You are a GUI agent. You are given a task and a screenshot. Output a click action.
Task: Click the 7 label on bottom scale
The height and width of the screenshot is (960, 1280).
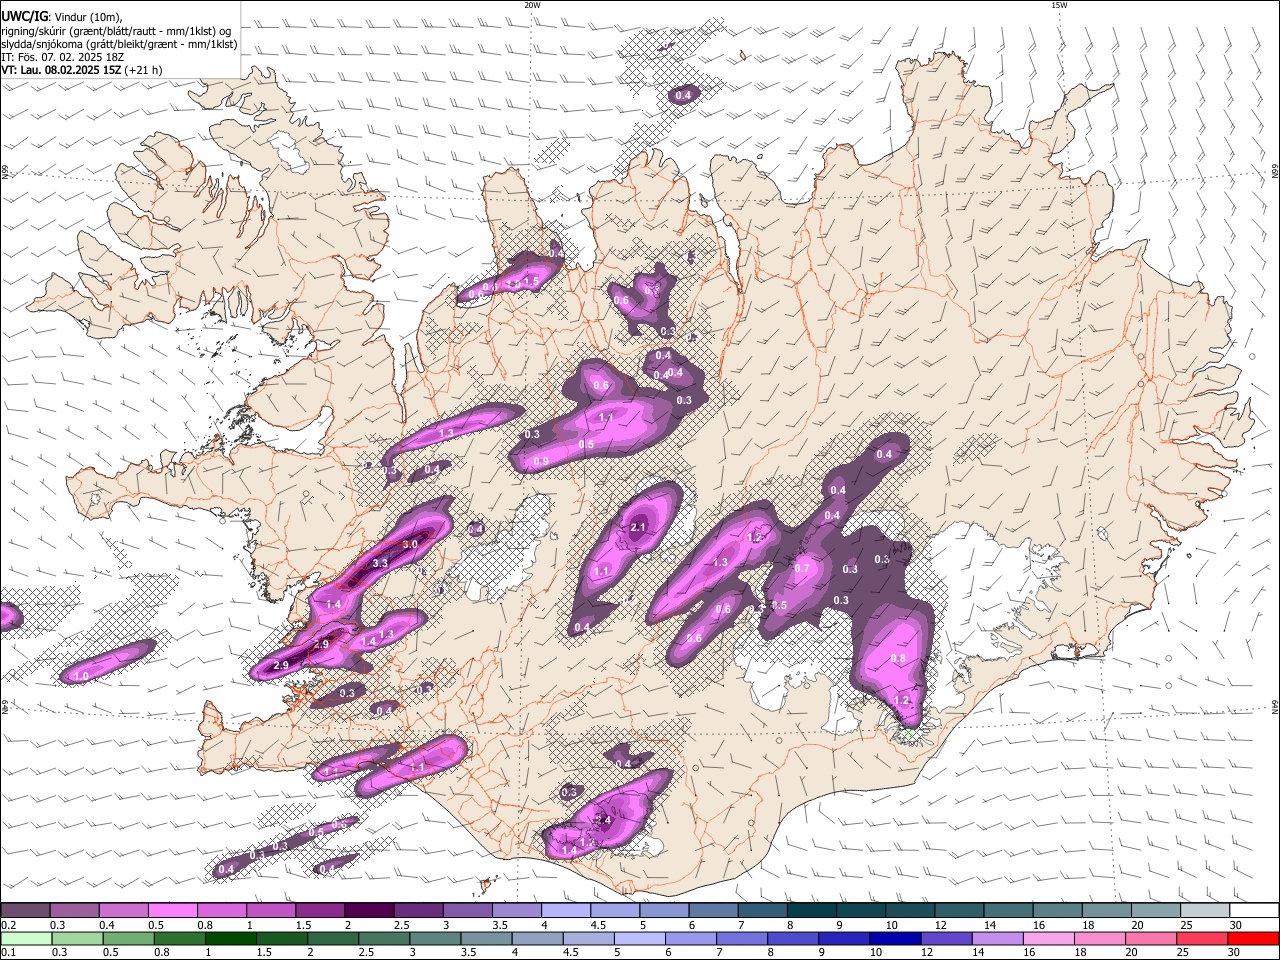719,953
